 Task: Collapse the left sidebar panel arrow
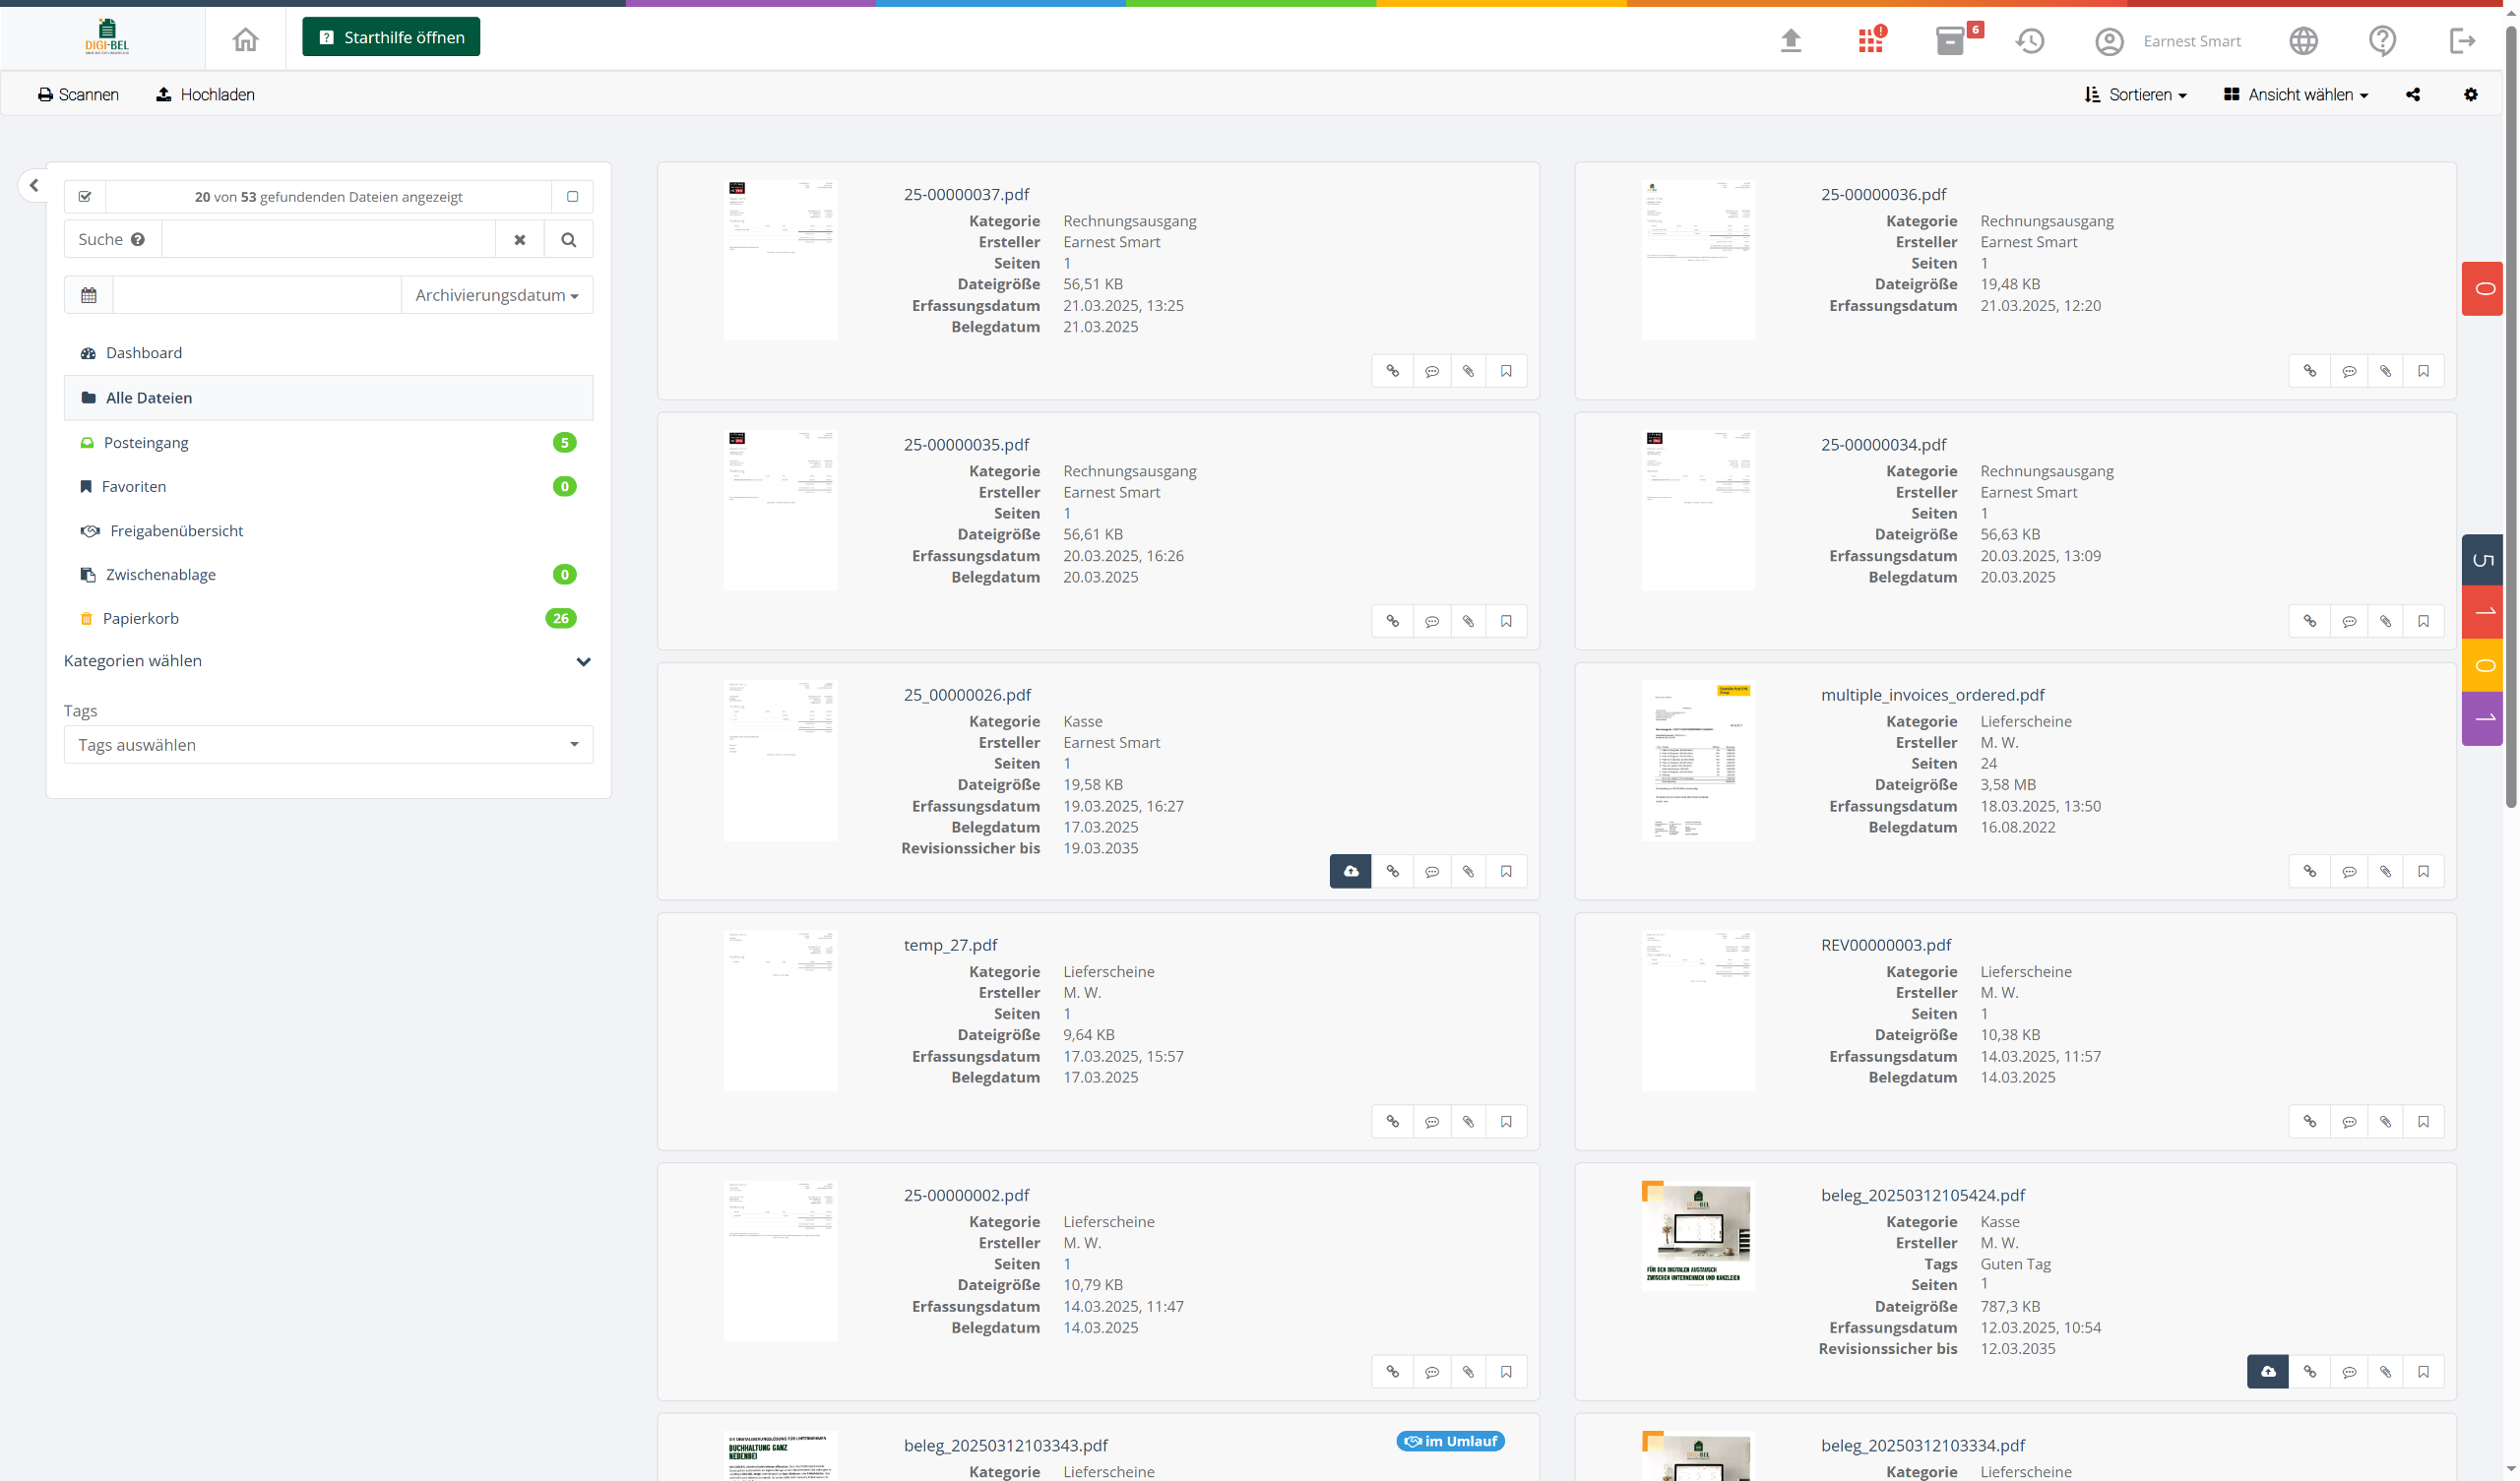(34, 185)
